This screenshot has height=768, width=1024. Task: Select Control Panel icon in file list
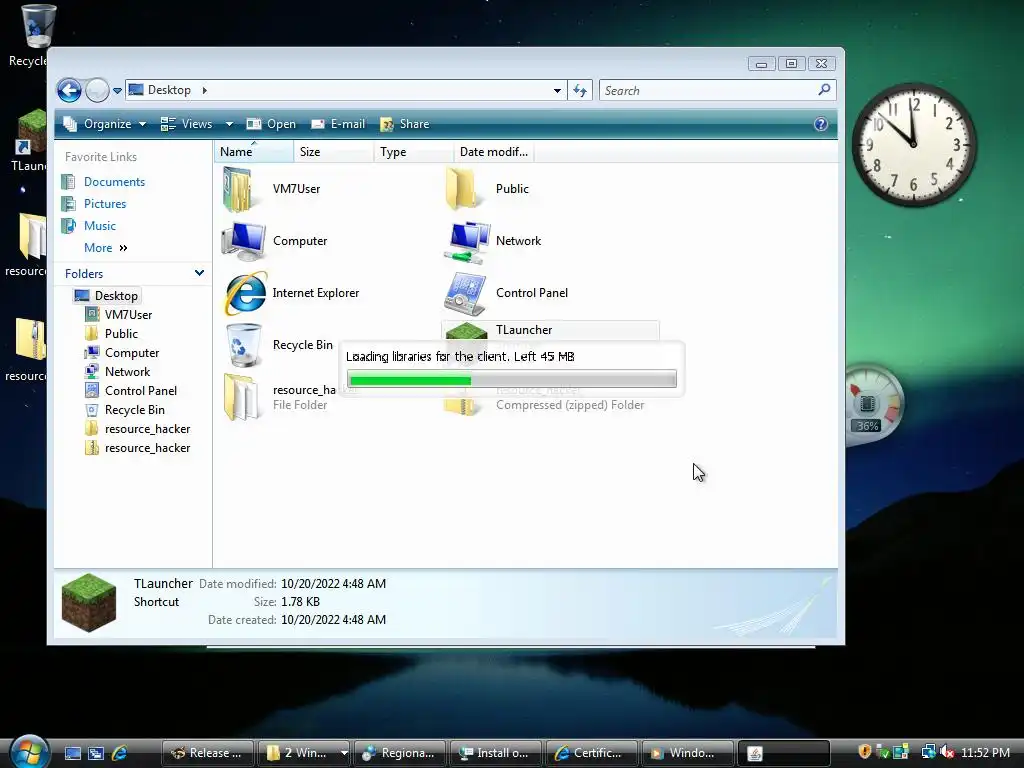click(465, 294)
